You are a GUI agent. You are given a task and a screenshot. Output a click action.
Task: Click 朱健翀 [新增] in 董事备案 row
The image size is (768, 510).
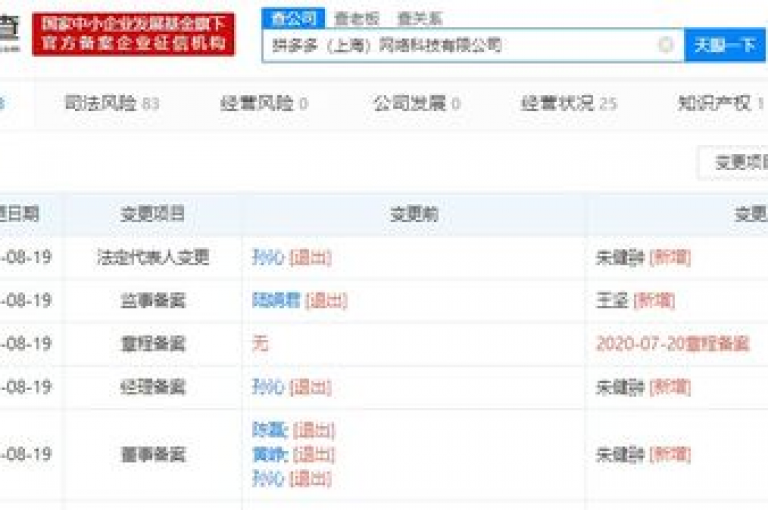click(643, 455)
